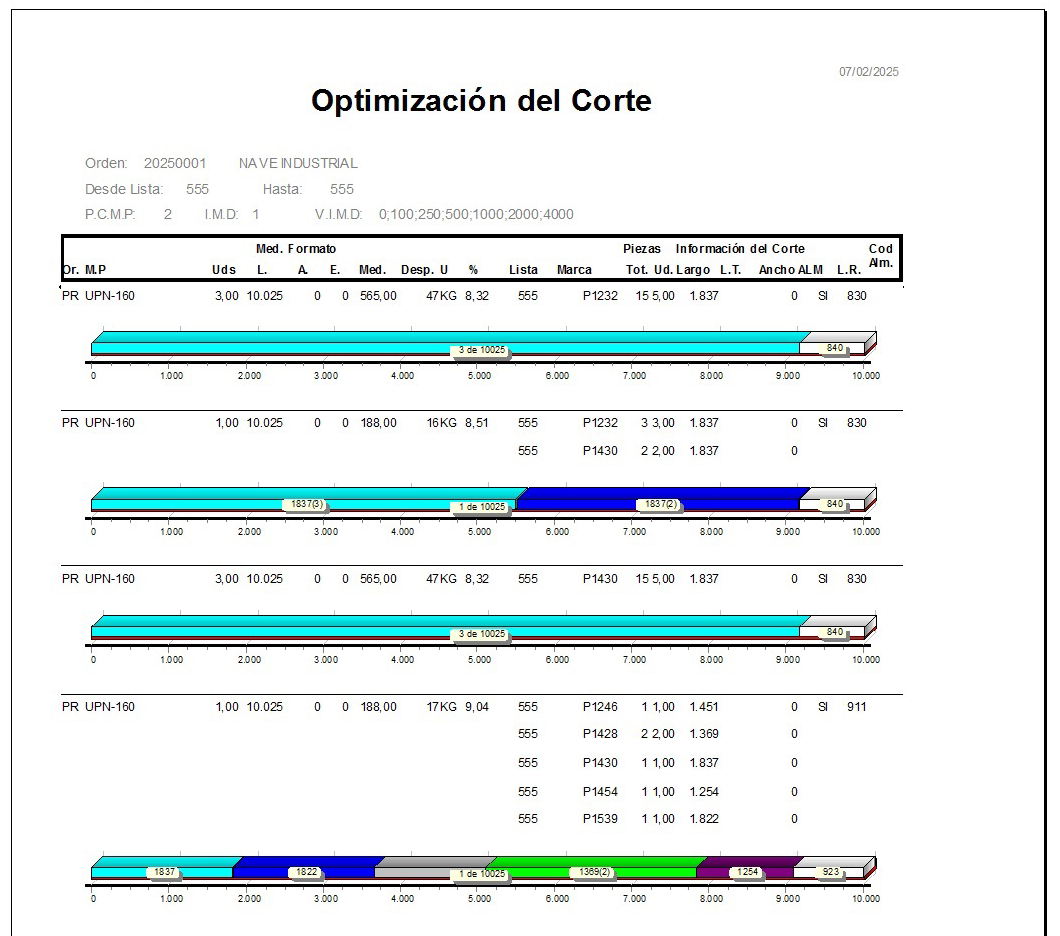Click the 9,04 waste percentage value
Image resolution: width=1060 pixels, height=936 pixels.
(477, 707)
